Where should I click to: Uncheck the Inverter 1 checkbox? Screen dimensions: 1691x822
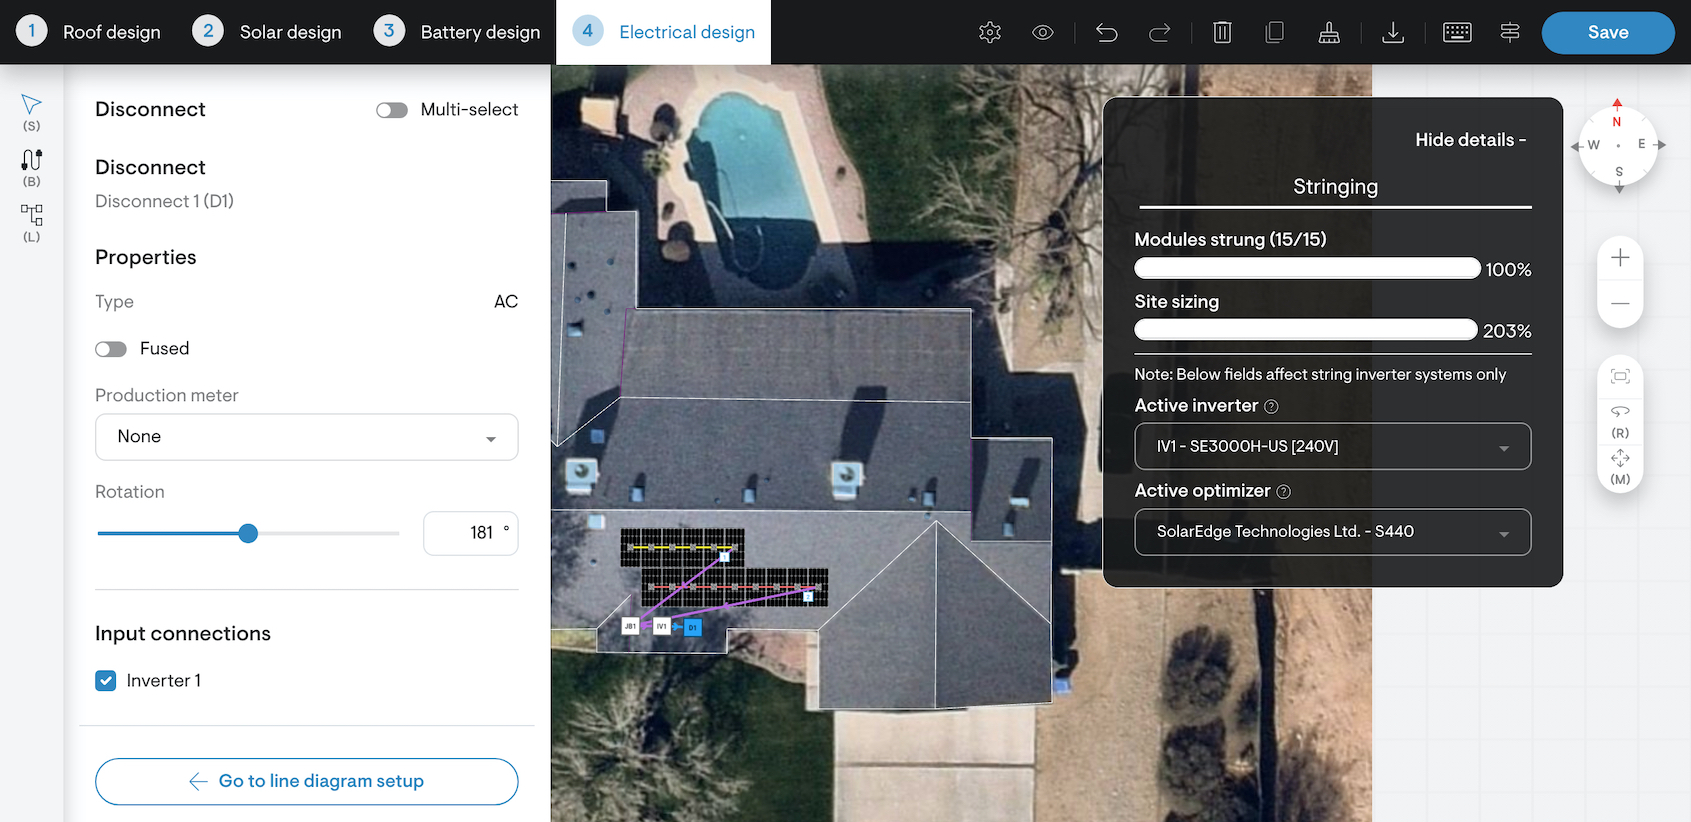106,681
